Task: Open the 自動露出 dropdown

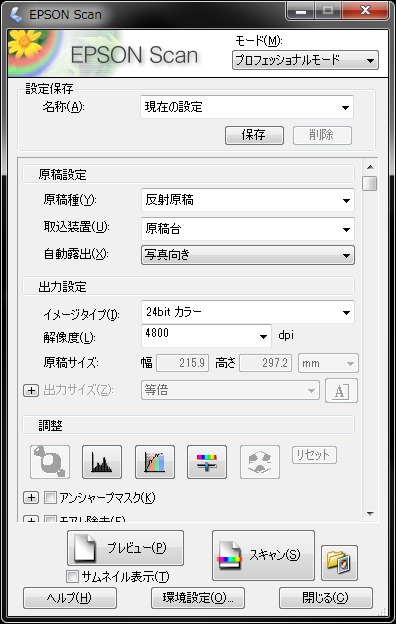Action: click(x=248, y=255)
